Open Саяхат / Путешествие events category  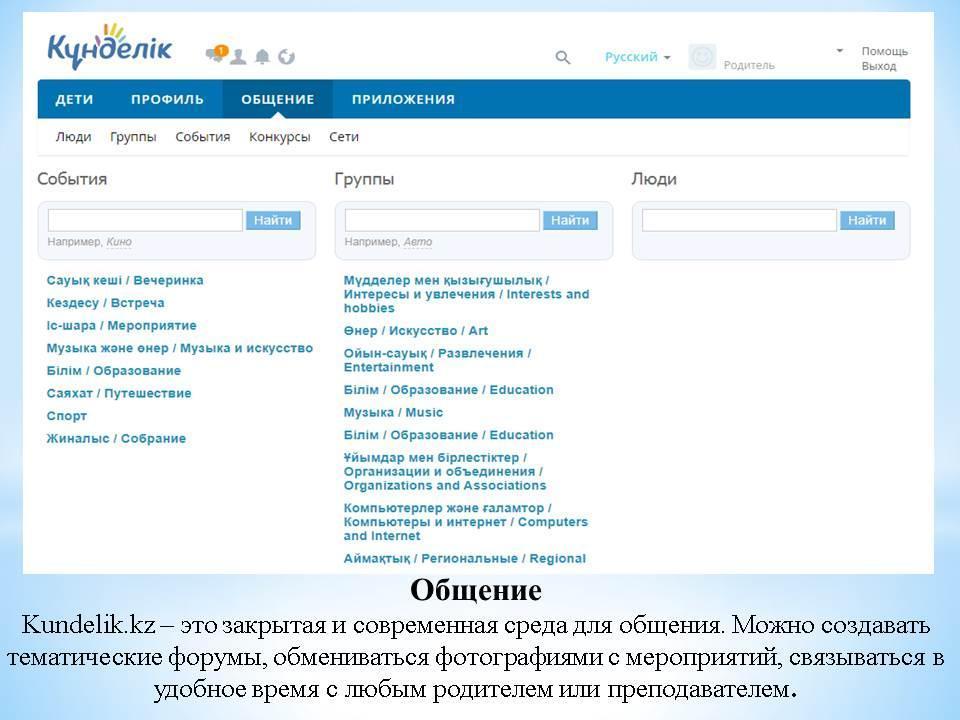click(x=119, y=394)
